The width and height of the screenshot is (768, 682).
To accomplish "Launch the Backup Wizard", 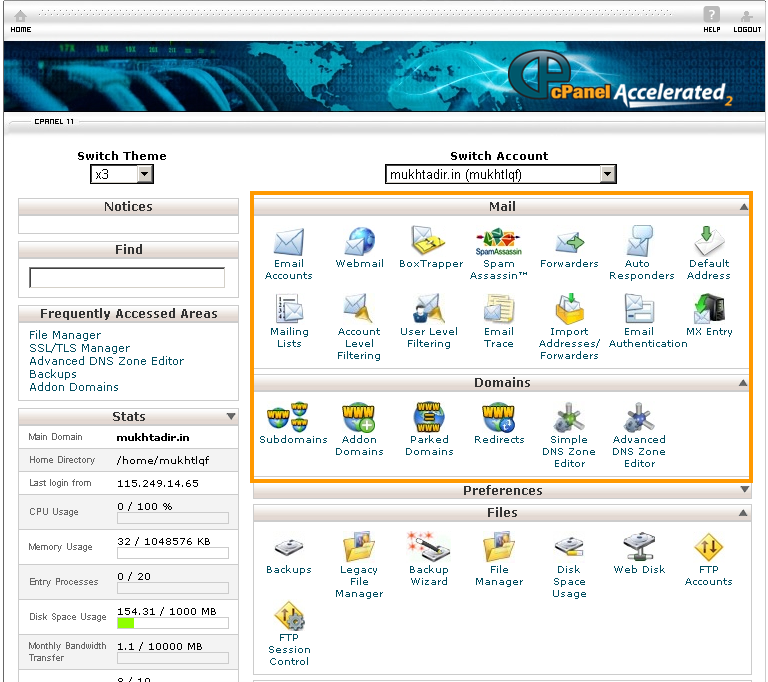I will pos(428,546).
